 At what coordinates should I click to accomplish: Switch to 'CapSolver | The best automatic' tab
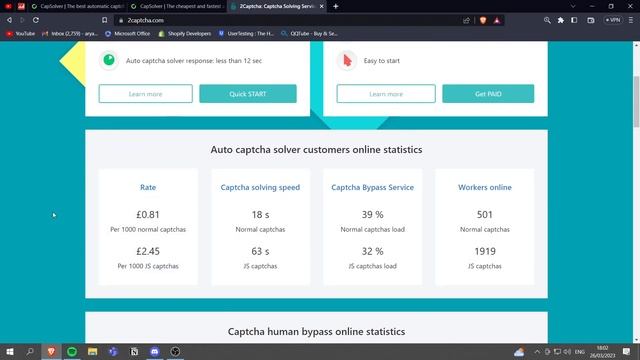(78, 6)
